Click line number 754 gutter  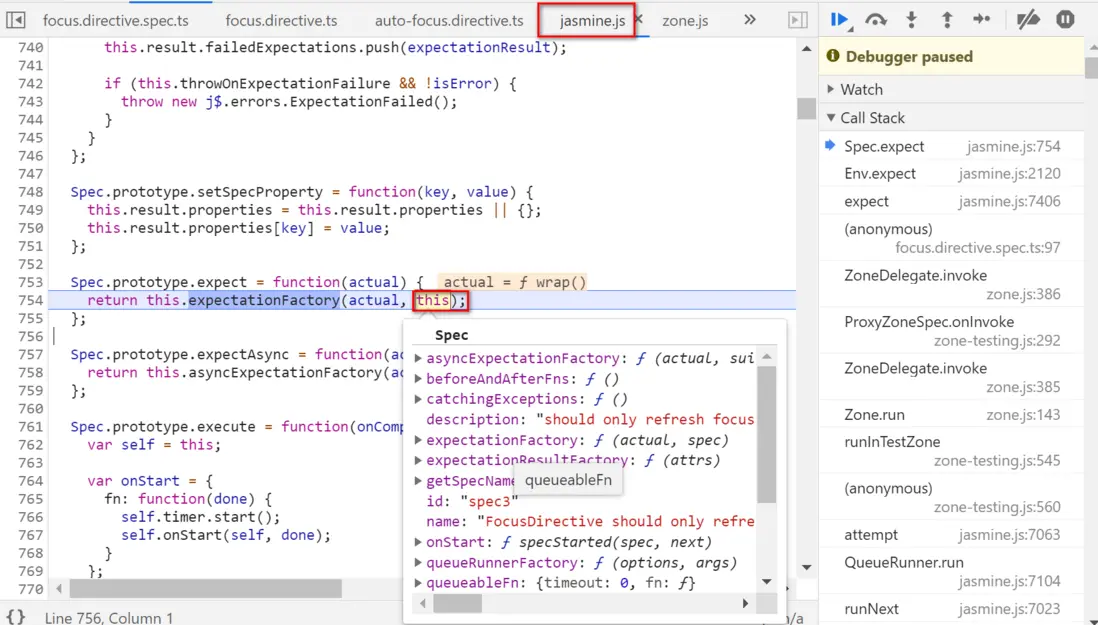pos(31,300)
